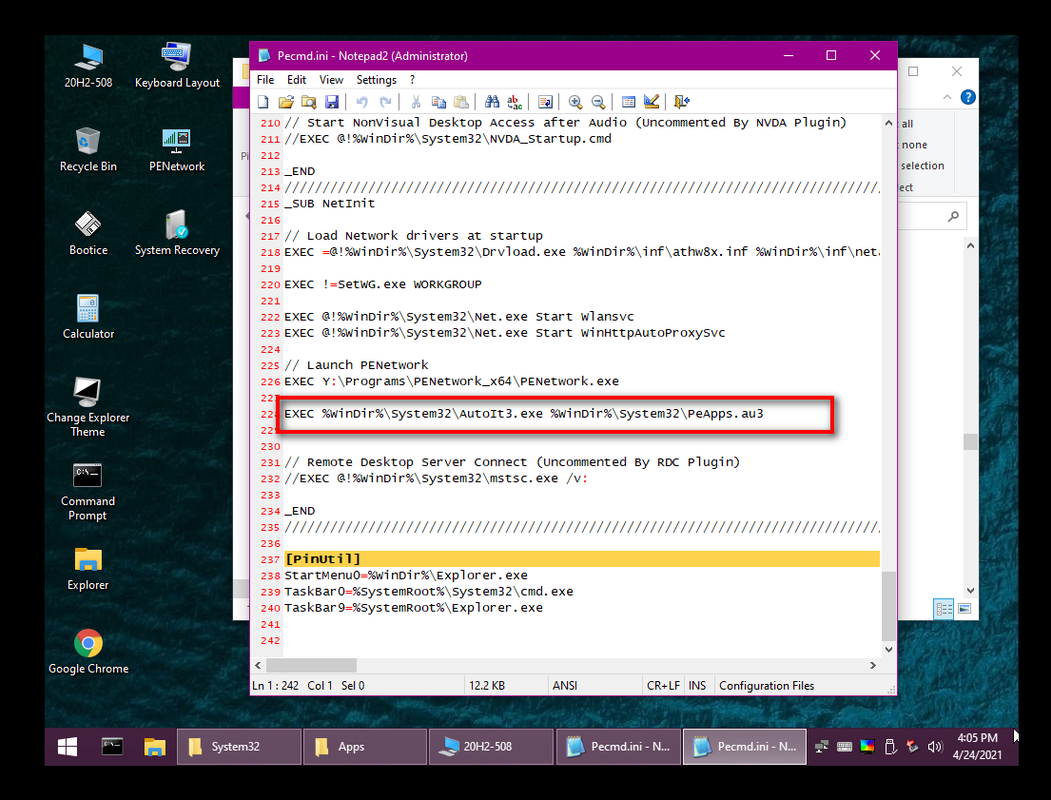
Task: Launch Google Chrome from desktop
Action: [88, 652]
